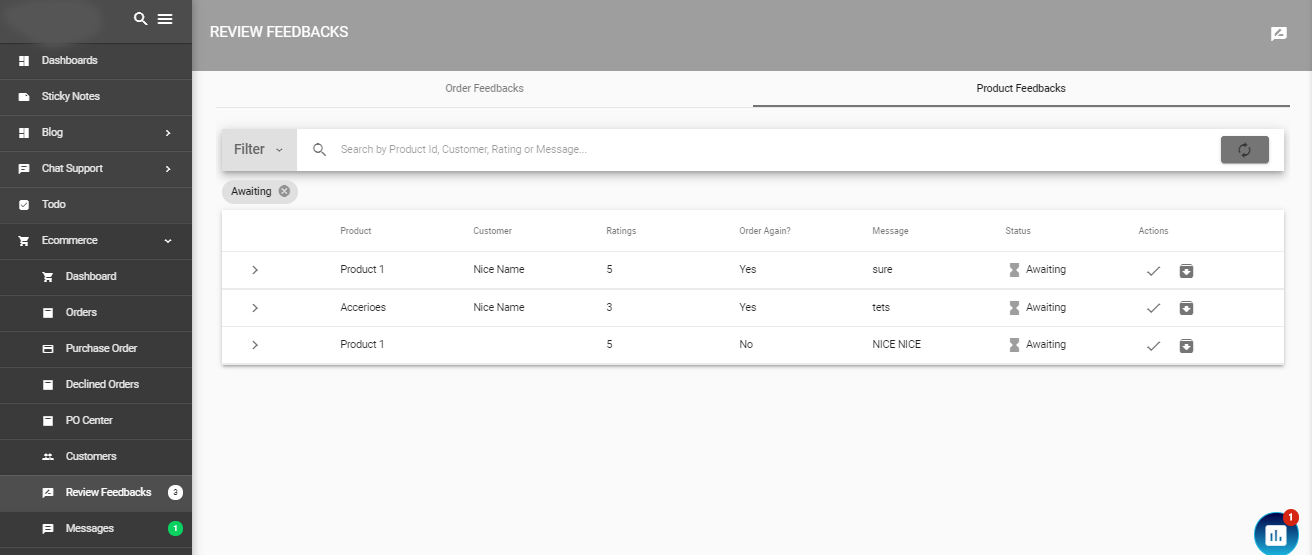Click the Orders icon in sidebar
This screenshot has width=1312, height=555.
point(48,313)
